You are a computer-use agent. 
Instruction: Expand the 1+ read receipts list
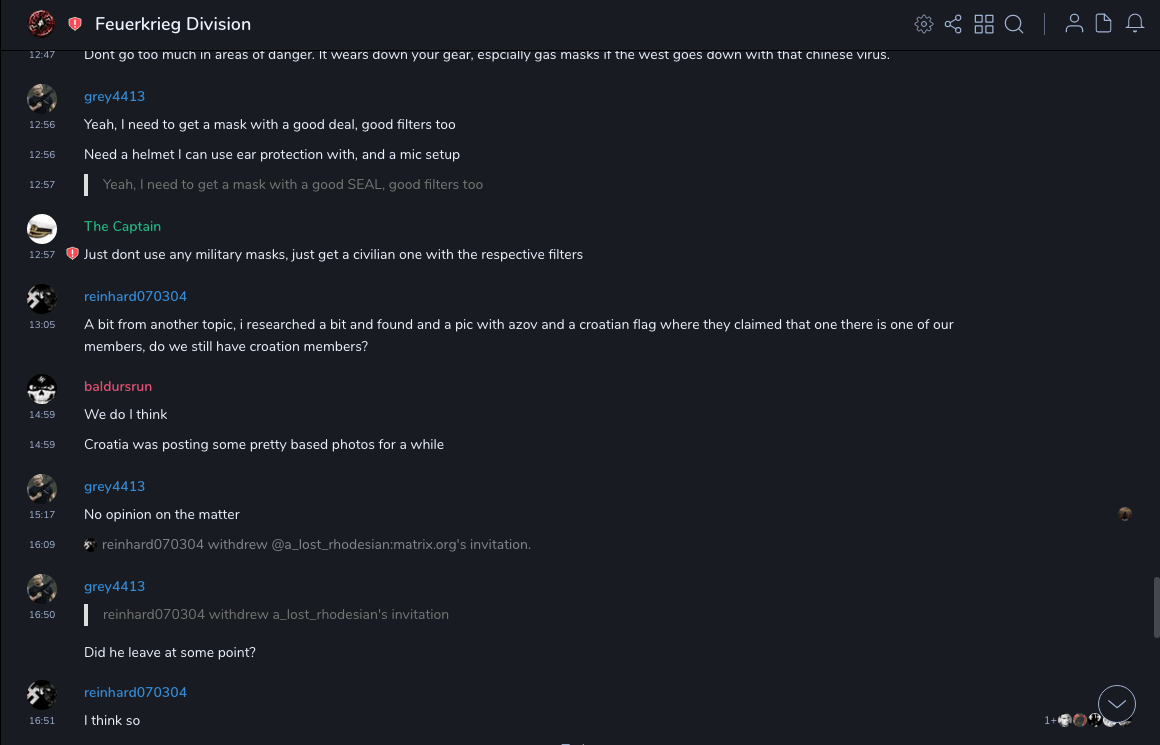1050,720
